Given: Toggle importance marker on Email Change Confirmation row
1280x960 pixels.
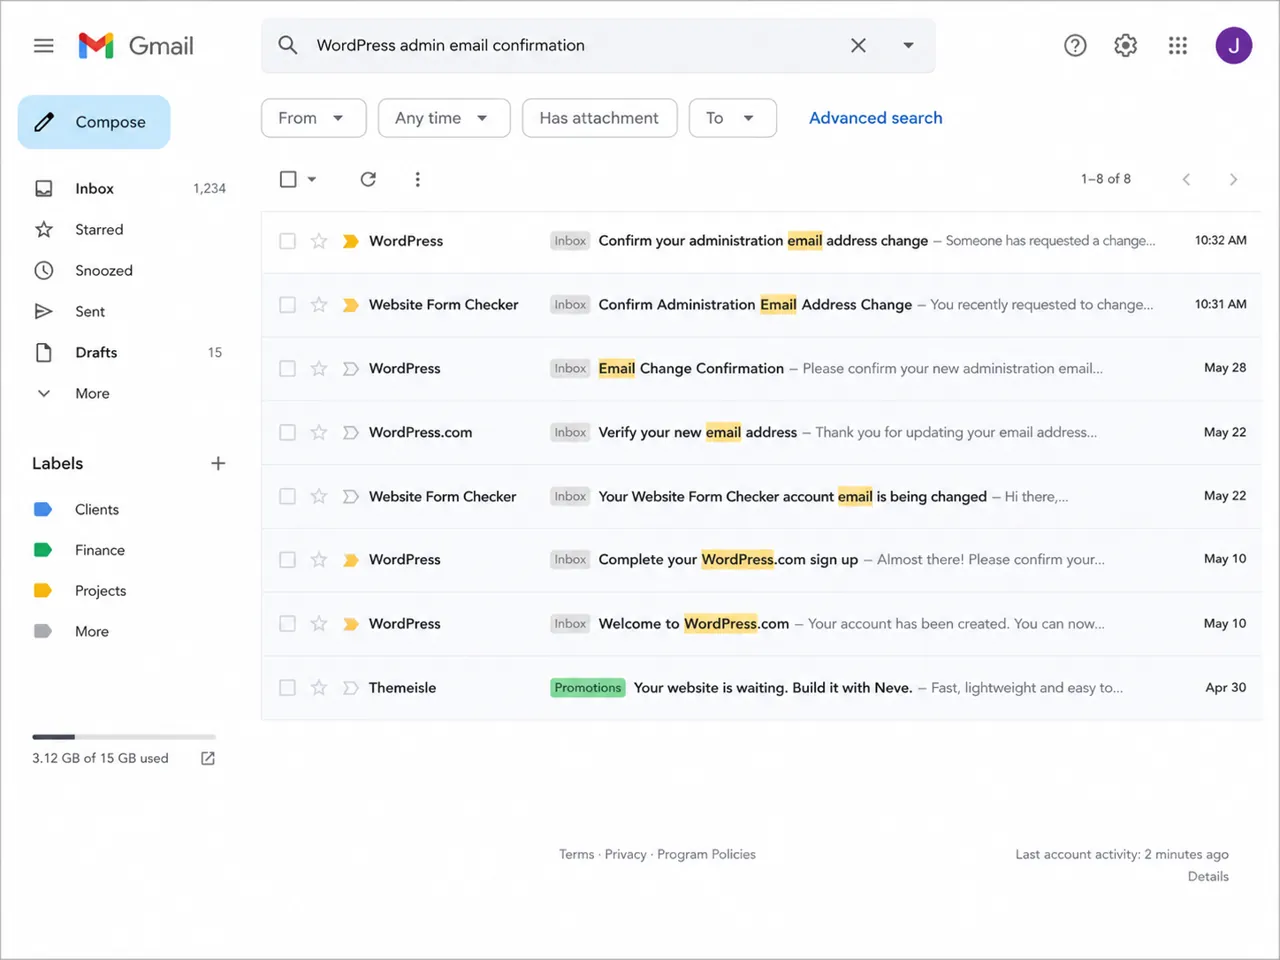Looking at the screenshot, I should tap(351, 369).
